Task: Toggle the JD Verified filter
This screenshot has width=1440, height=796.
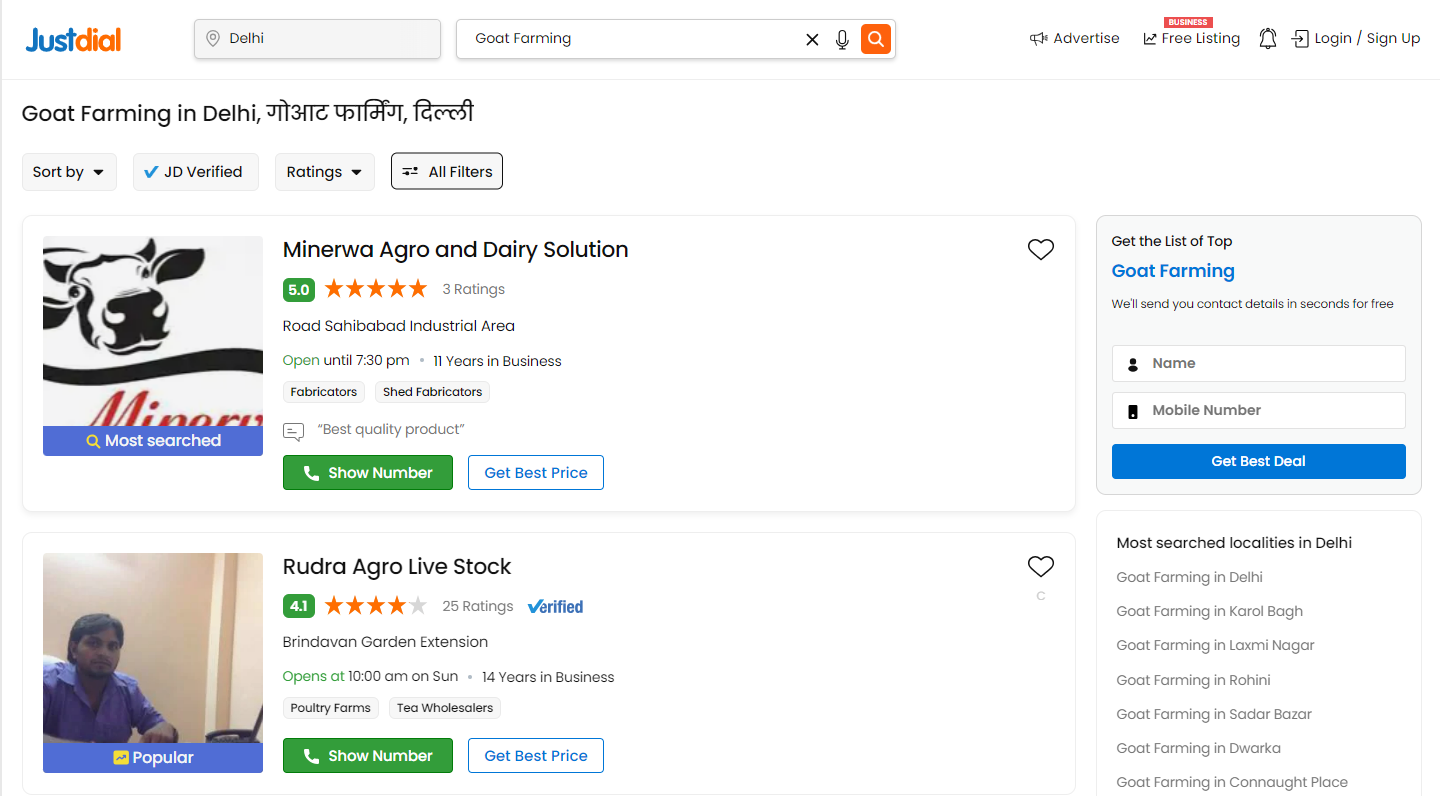Action: coord(195,172)
